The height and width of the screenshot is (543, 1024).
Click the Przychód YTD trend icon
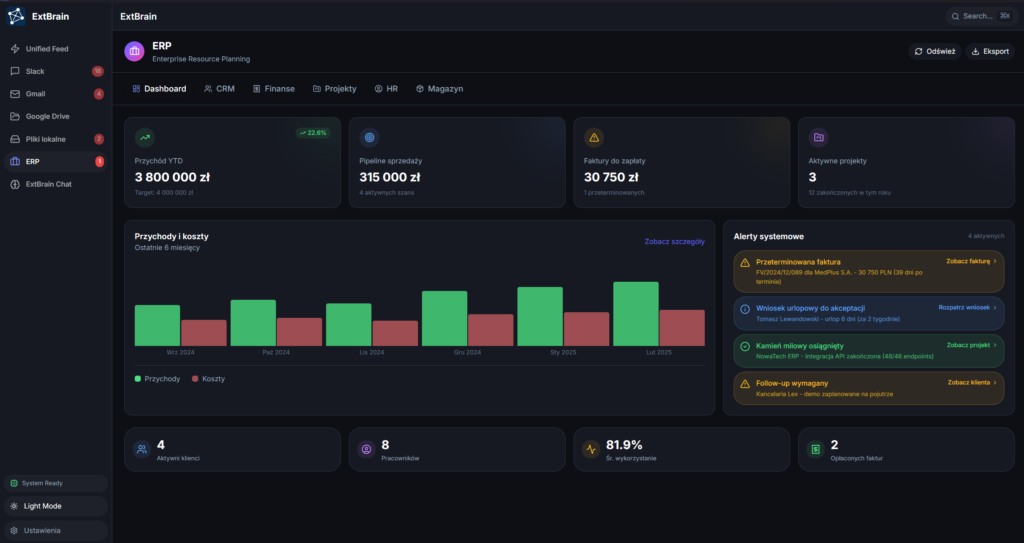point(145,137)
